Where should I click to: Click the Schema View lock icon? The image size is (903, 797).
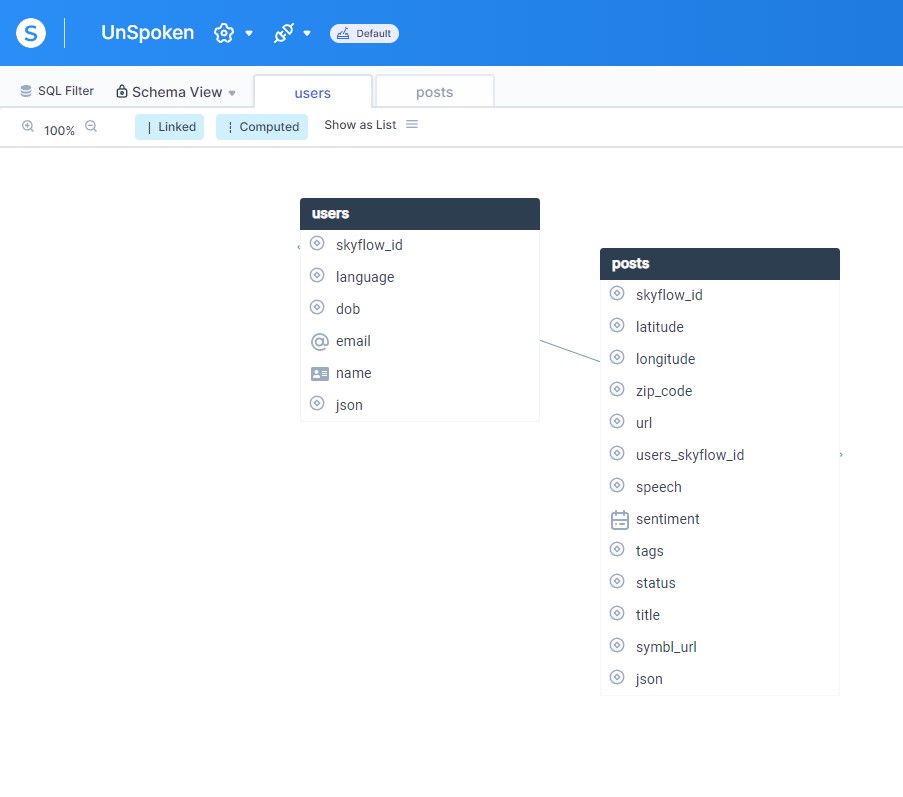pyautogui.click(x=122, y=92)
